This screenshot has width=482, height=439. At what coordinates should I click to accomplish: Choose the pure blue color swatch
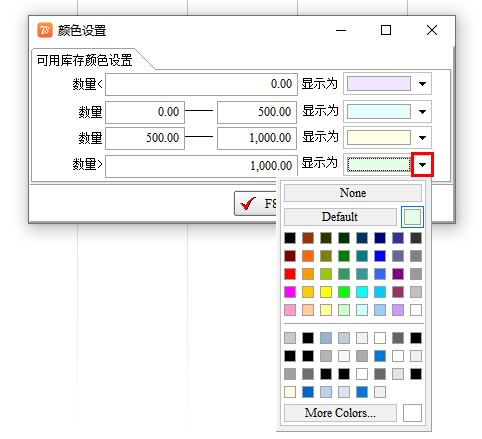pyautogui.click(x=380, y=256)
